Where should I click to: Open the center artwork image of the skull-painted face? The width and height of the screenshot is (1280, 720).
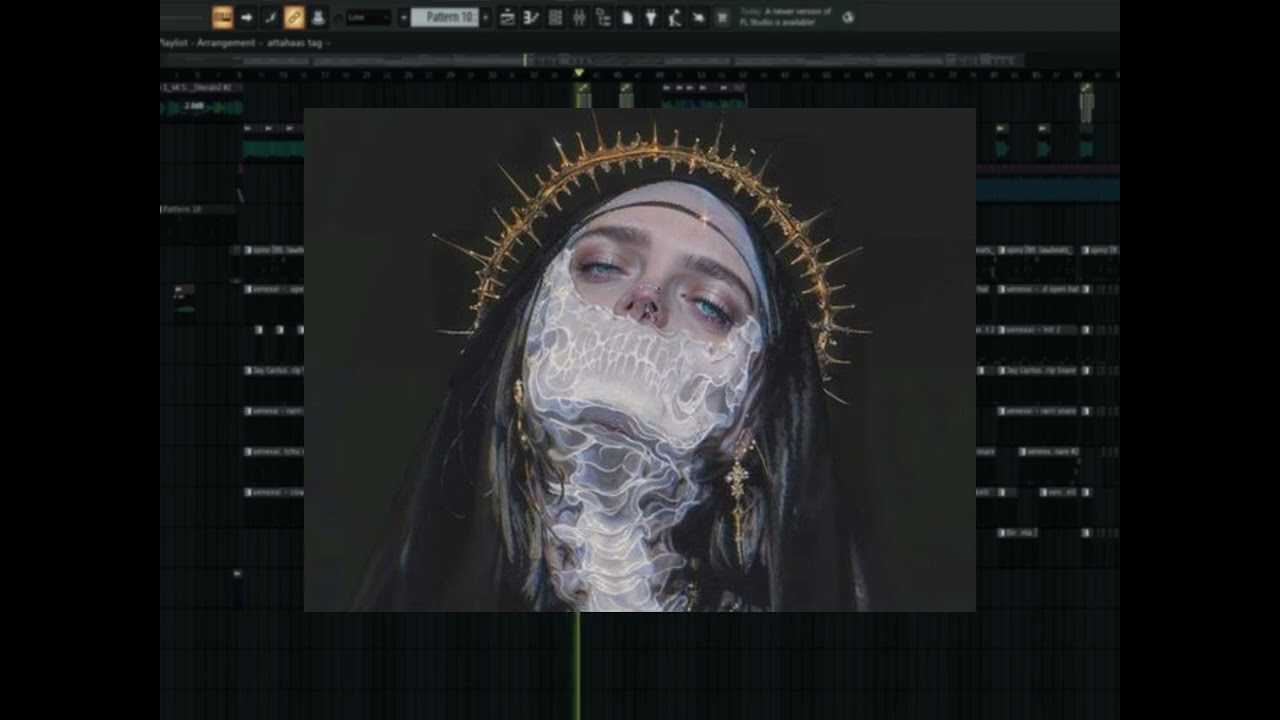[640, 360]
